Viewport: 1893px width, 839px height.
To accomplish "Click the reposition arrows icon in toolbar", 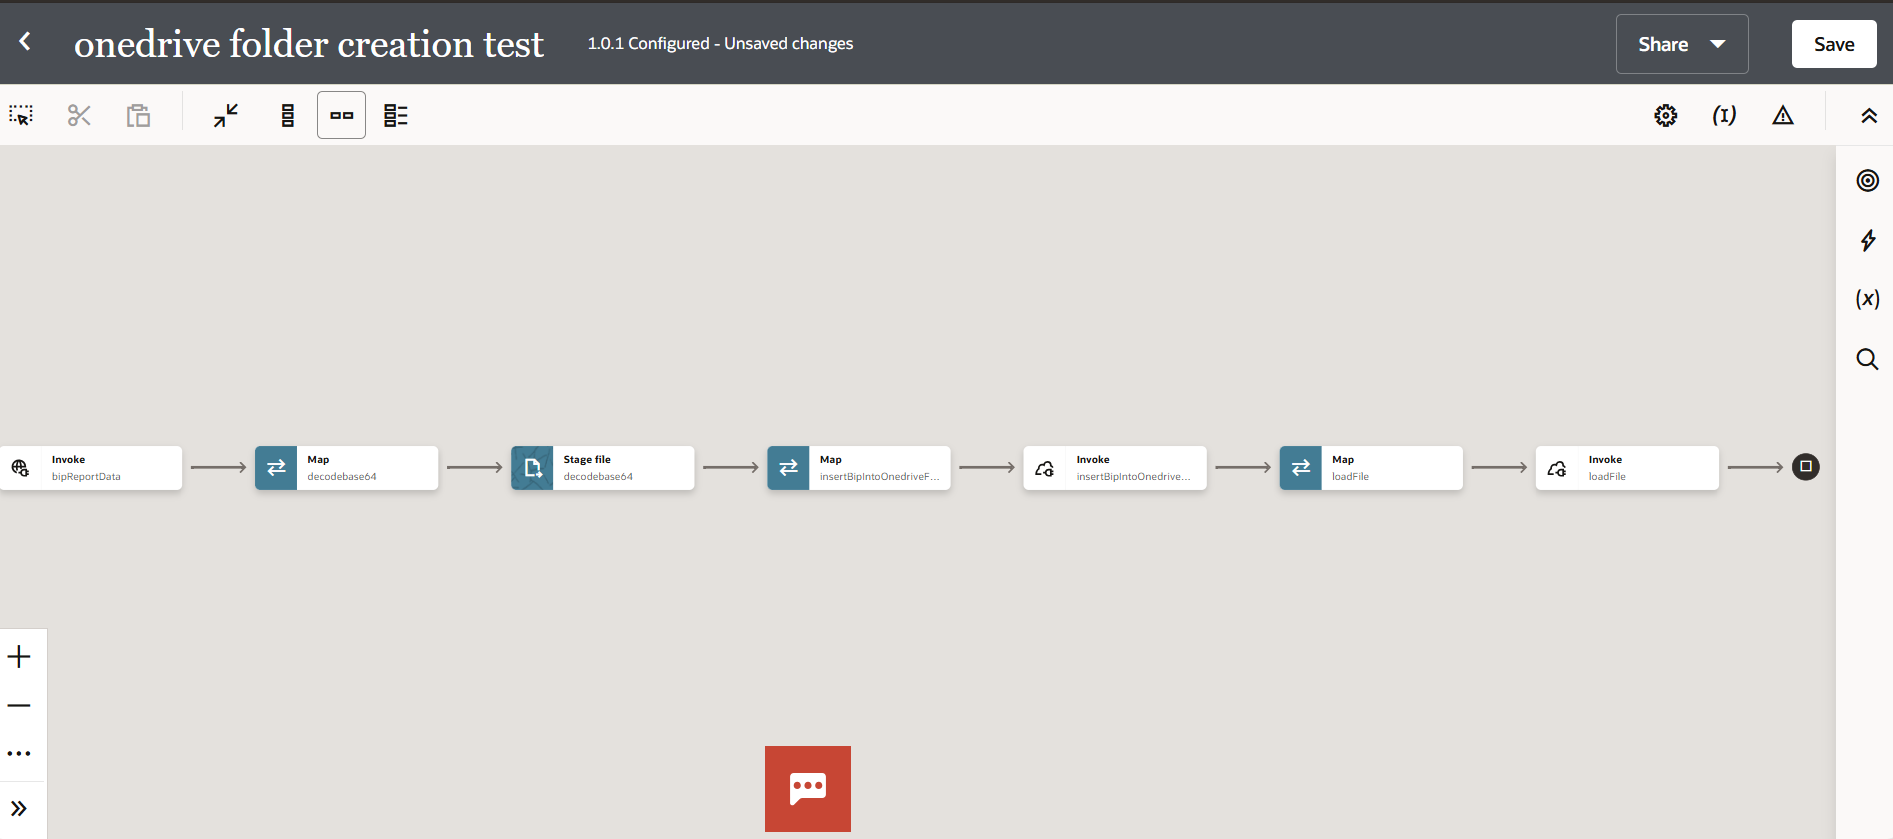I will pyautogui.click(x=226, y=115).
